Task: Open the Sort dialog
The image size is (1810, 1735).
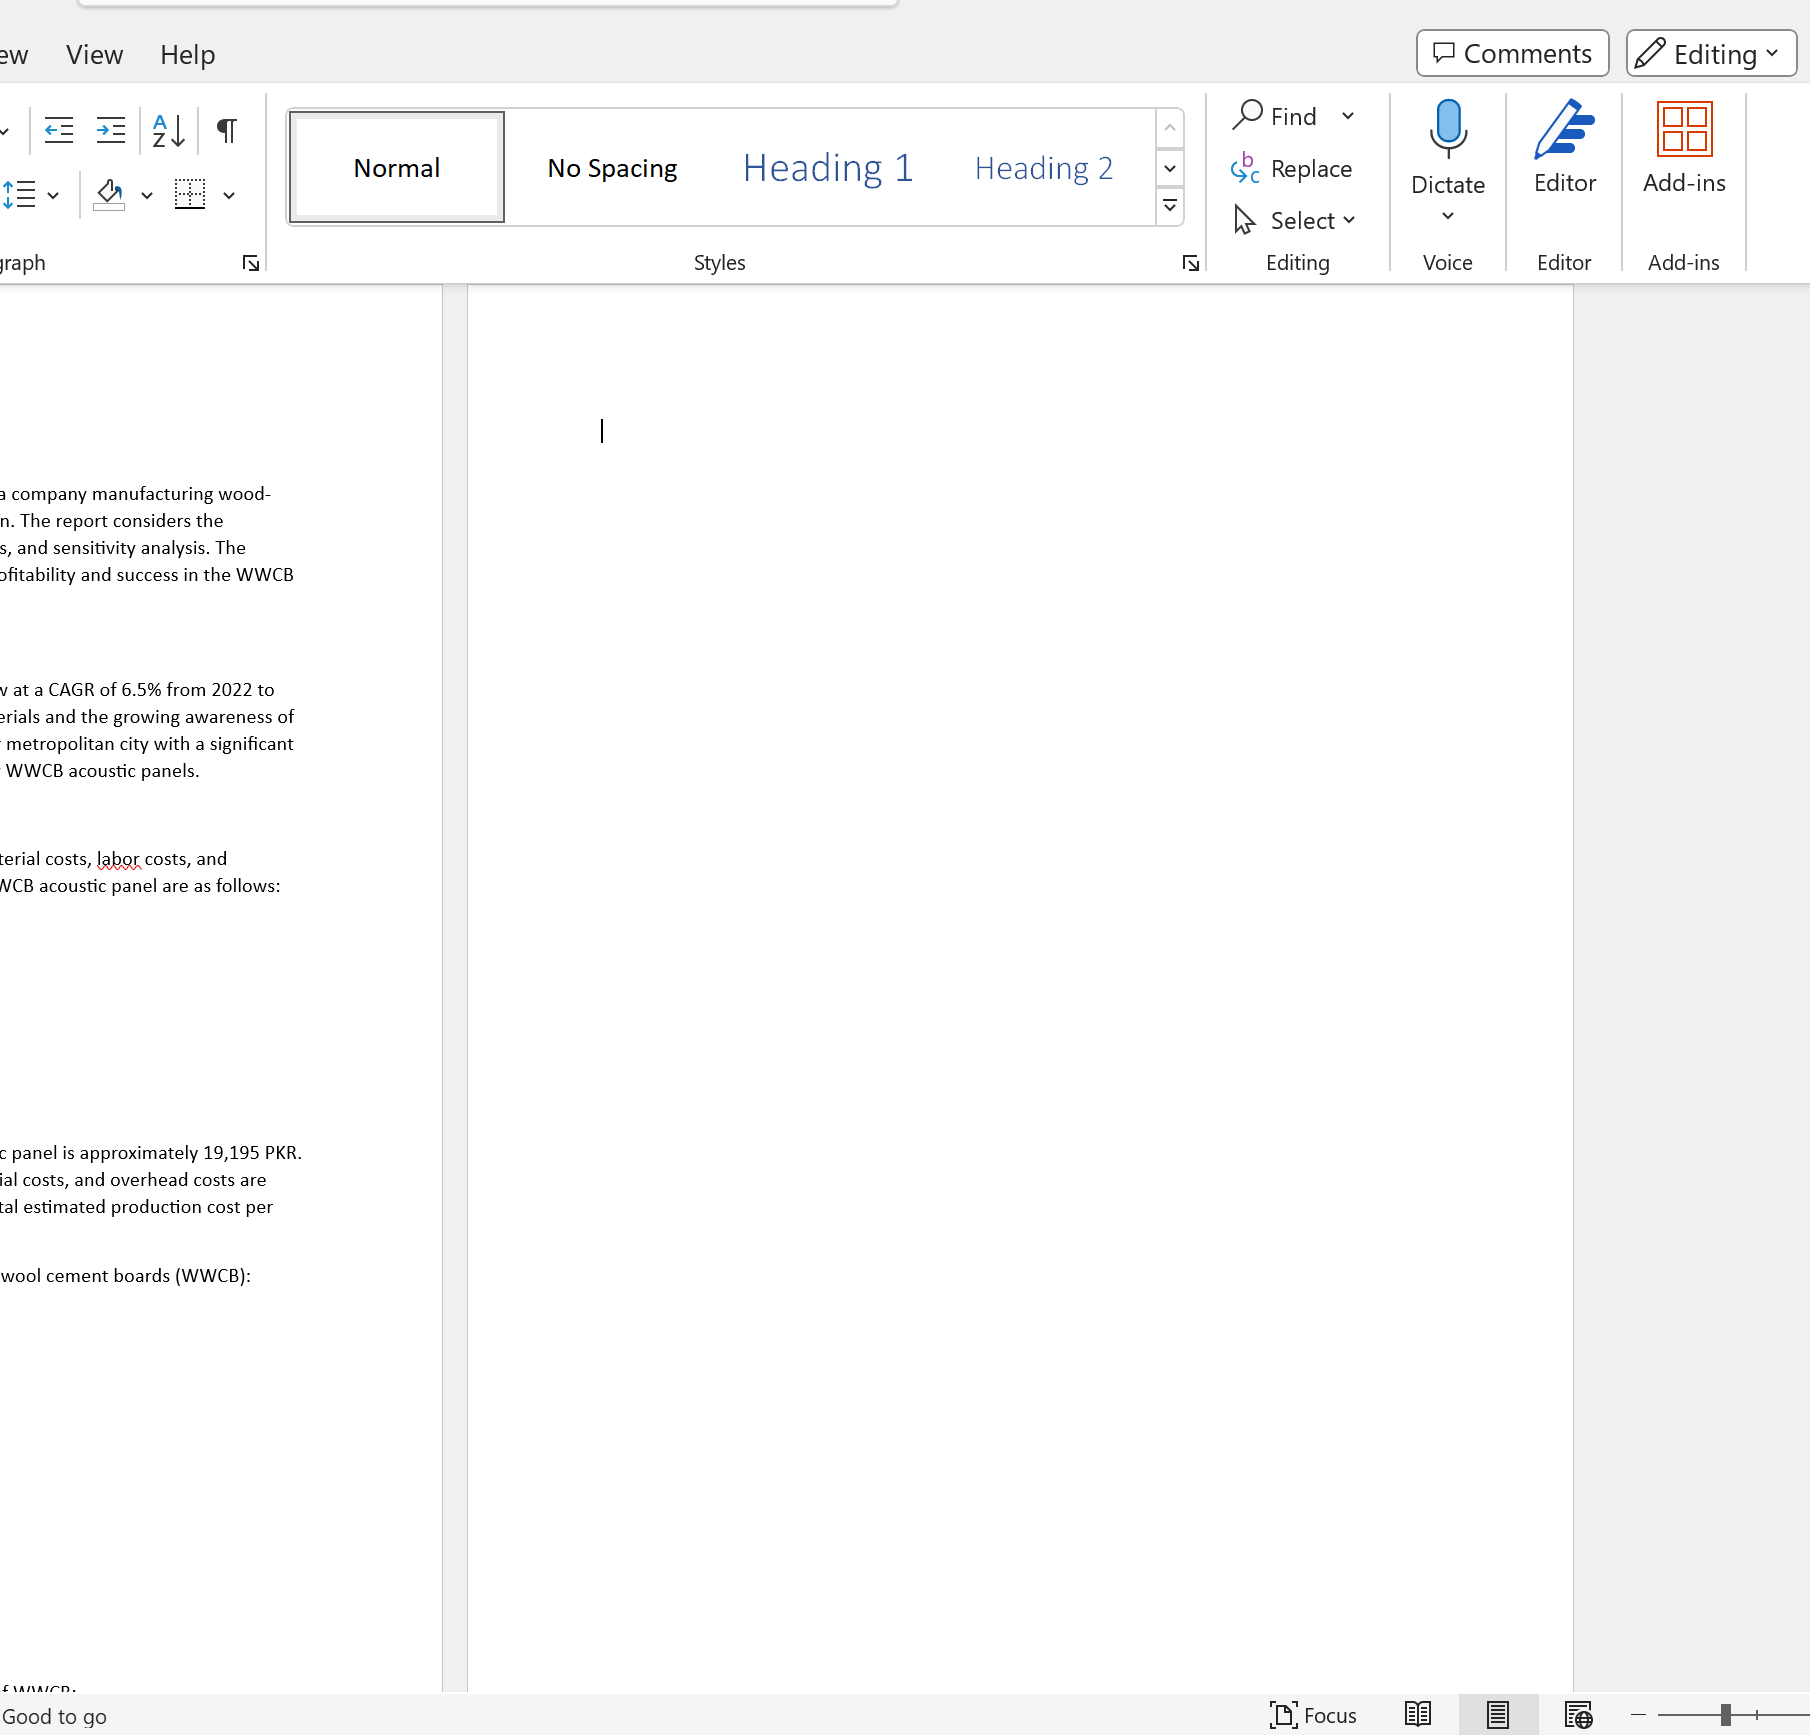Action: (167, 131)
